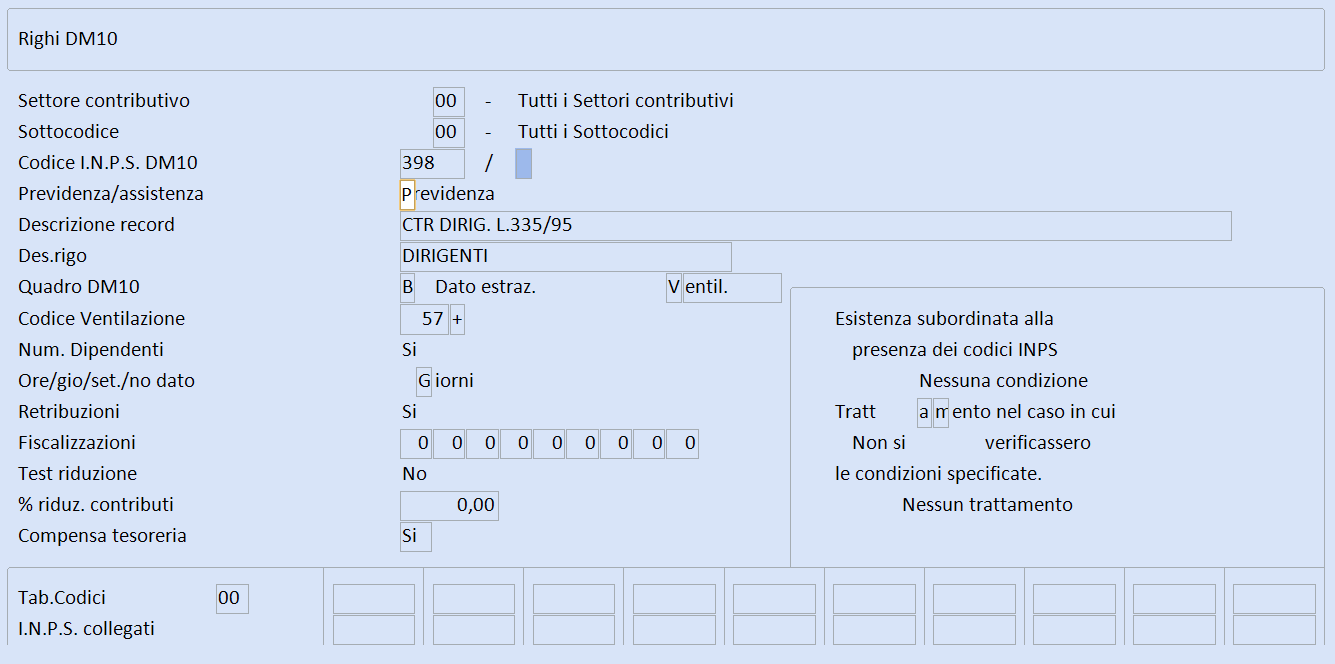Click the text 'Tutti i Sottocodici'
Image resolution: width=1335 pixels, height=664 pixels.
593,132
